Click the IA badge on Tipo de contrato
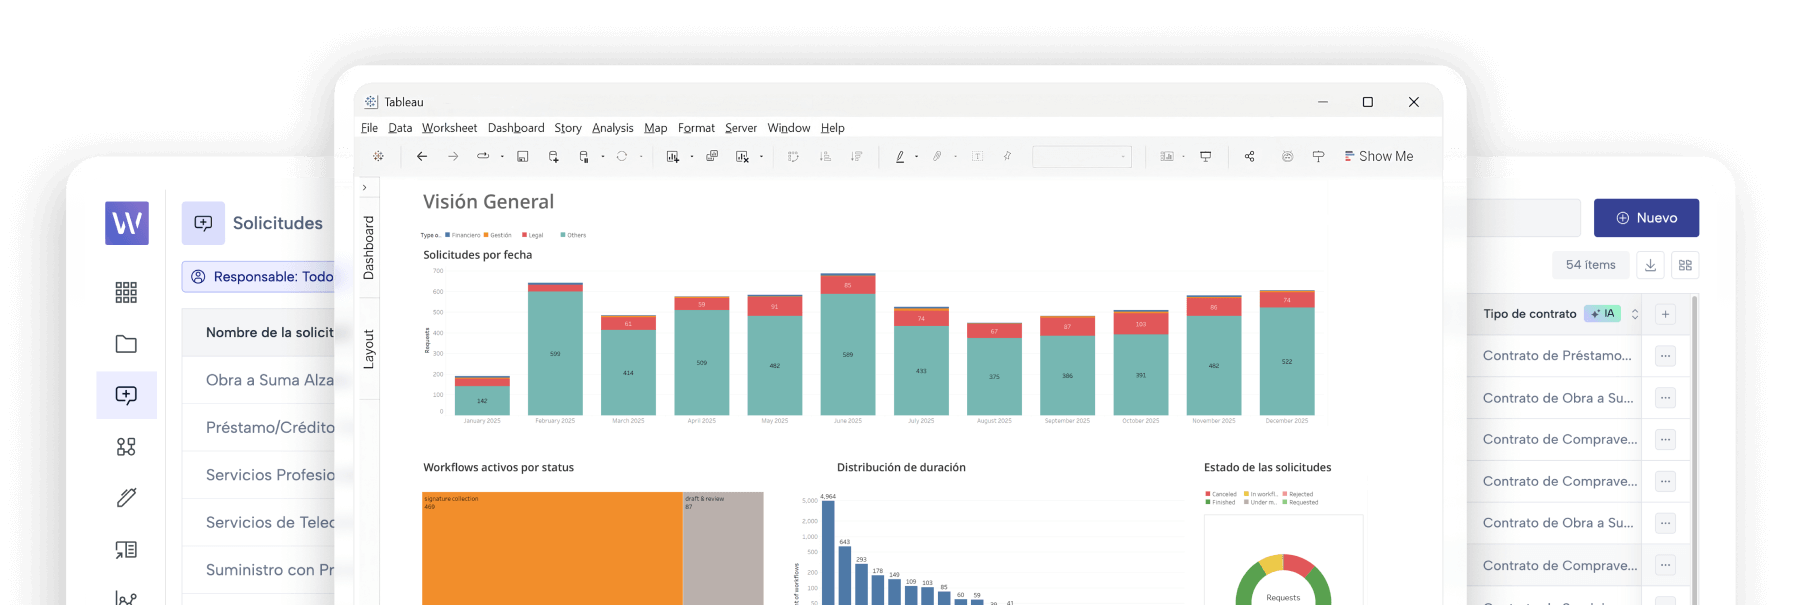The height and width of the screenshot is (605, 1800). pos(1602,314)
